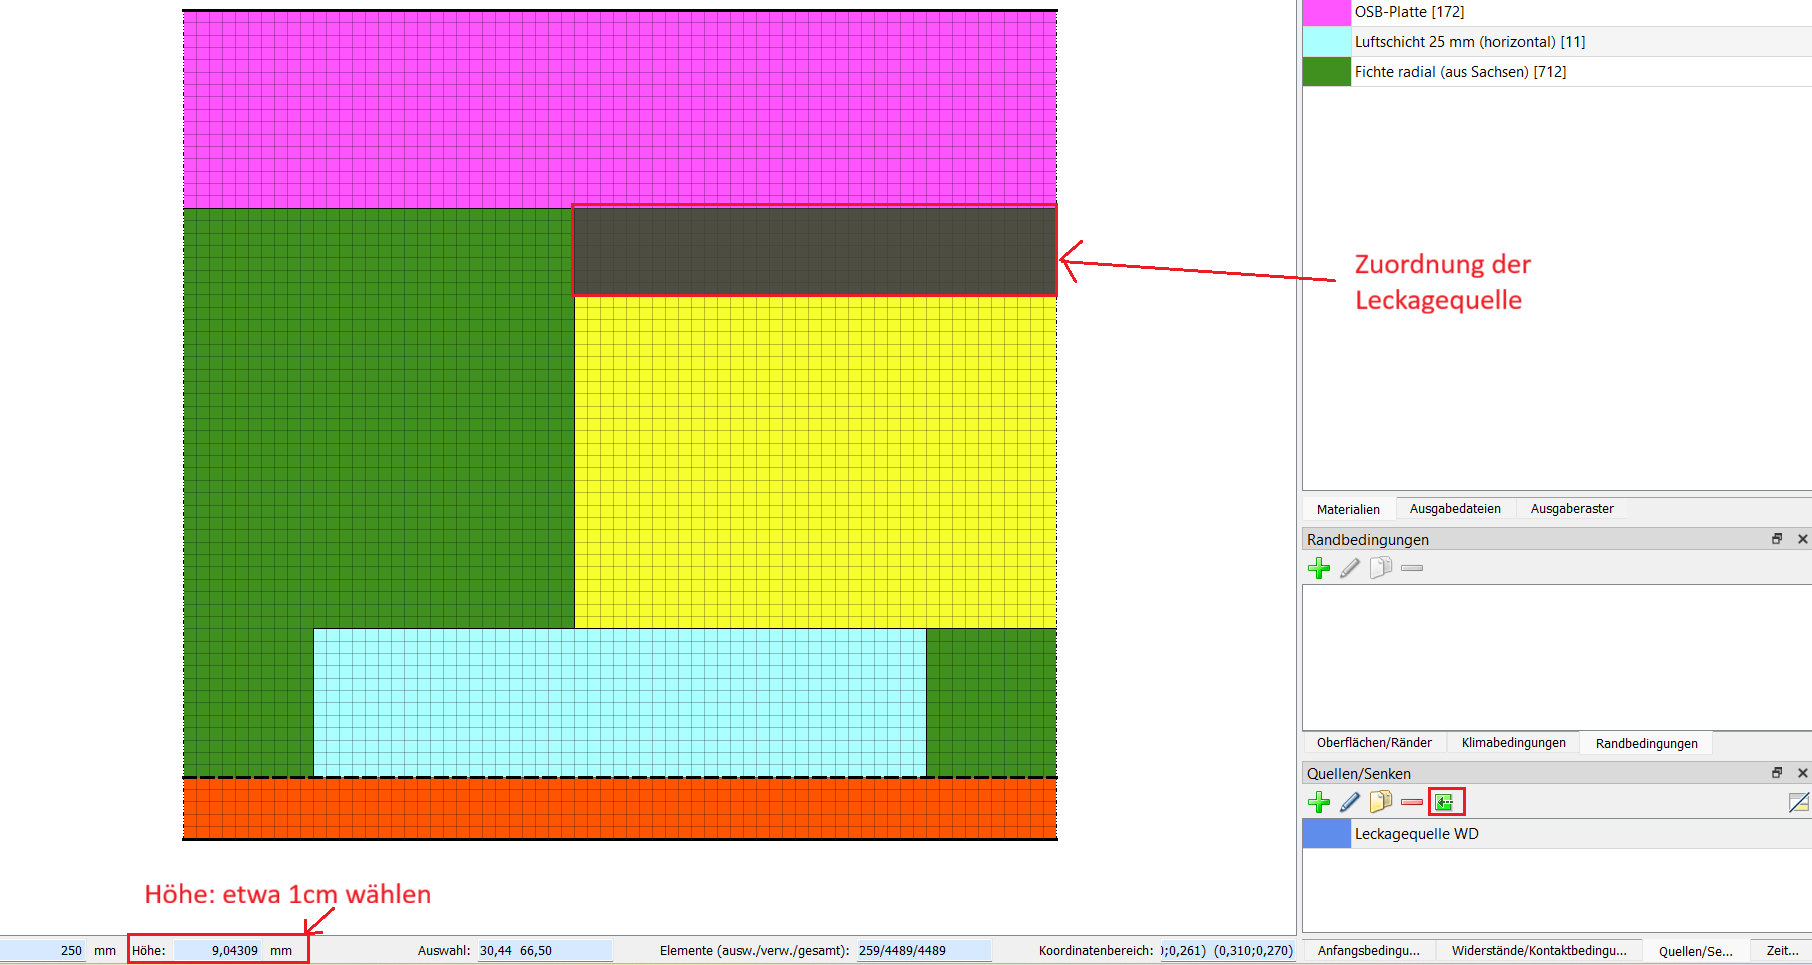The height and width of the screenshot is (965, 1812).
Task: Add a new source in Quellen/Senken
Action: [x=1319, y=802]
